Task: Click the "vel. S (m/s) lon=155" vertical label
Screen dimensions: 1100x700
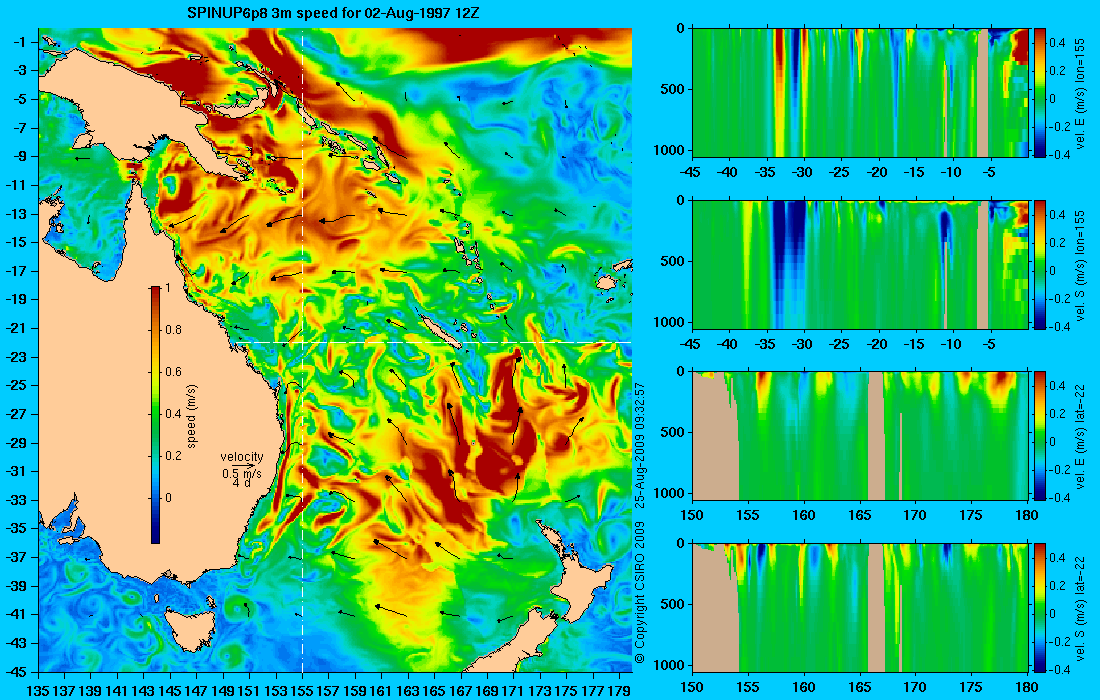Action: click(1080, 265)
